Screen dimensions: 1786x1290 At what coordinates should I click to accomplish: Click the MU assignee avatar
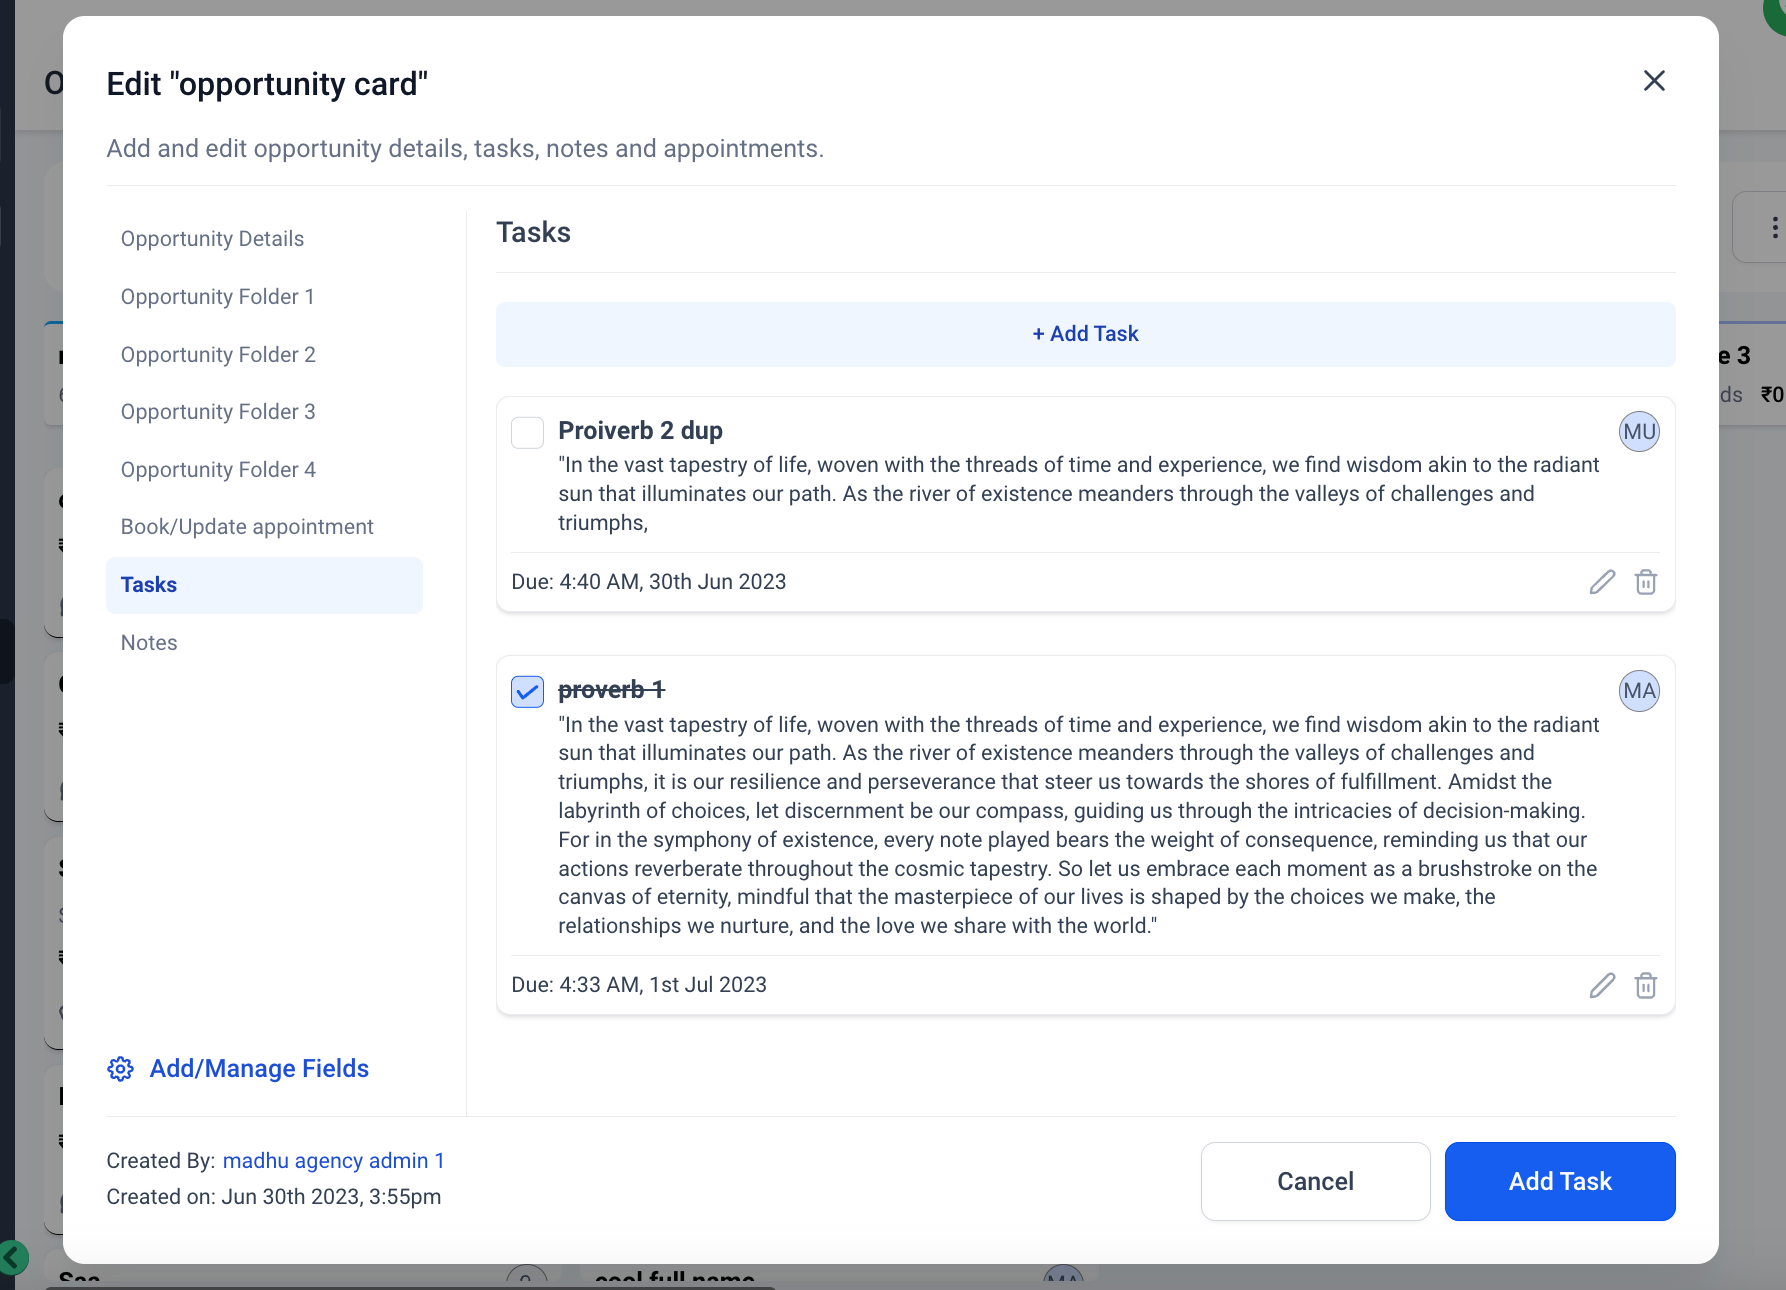point(1639,432)
